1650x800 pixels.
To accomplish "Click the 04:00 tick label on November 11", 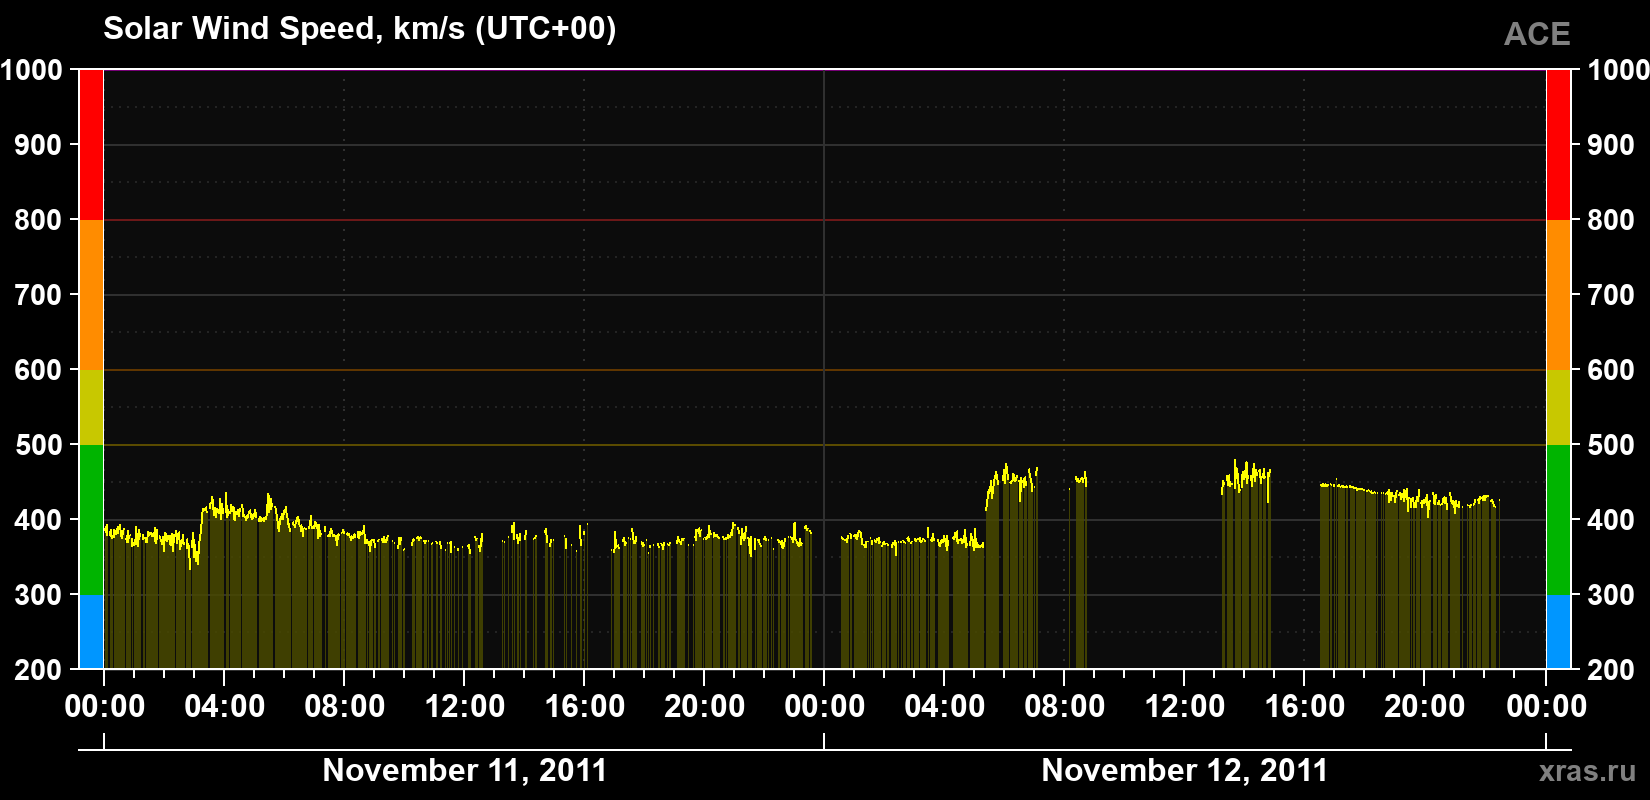I will coord(225,706).
